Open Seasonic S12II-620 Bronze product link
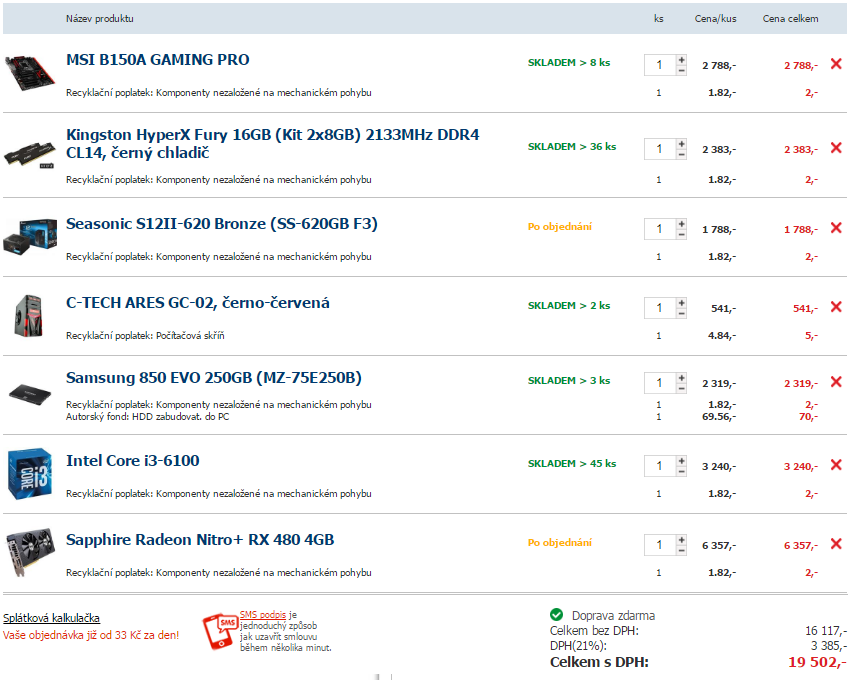 222,224
